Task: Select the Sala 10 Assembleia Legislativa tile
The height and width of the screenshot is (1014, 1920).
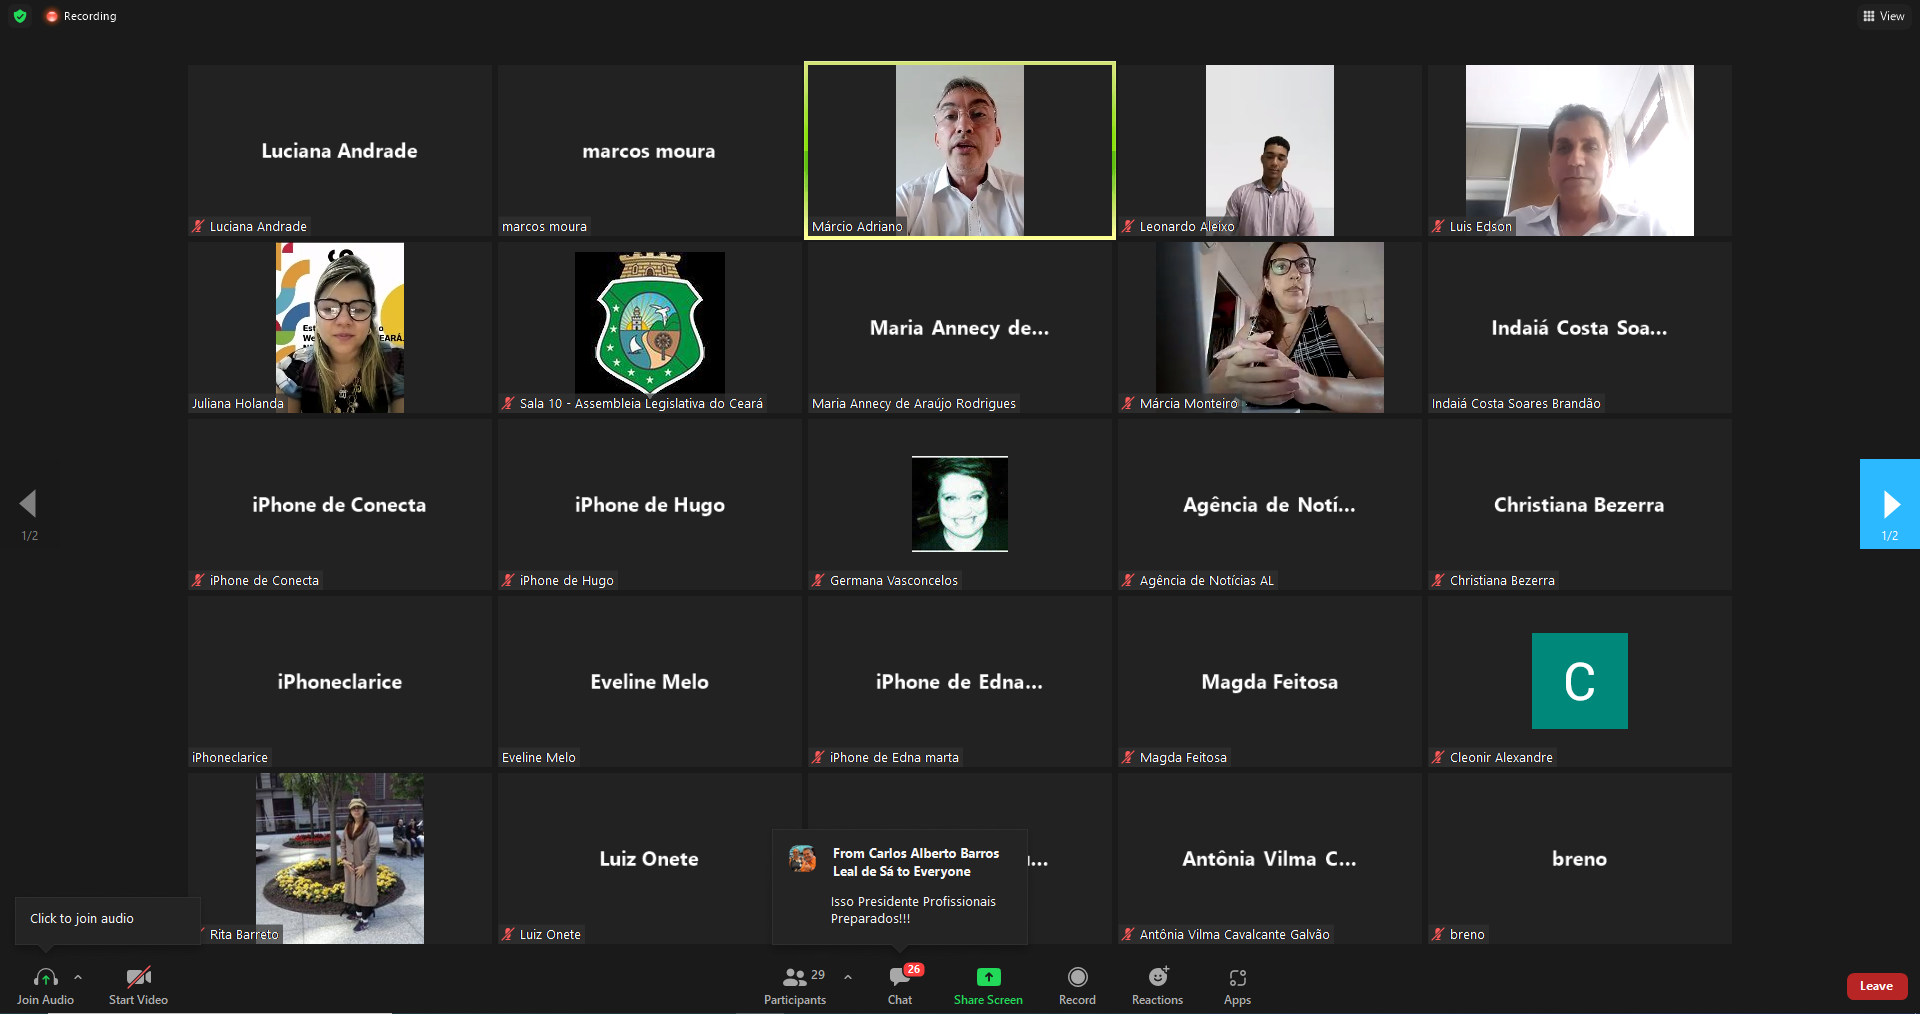Action: (649, 327)
